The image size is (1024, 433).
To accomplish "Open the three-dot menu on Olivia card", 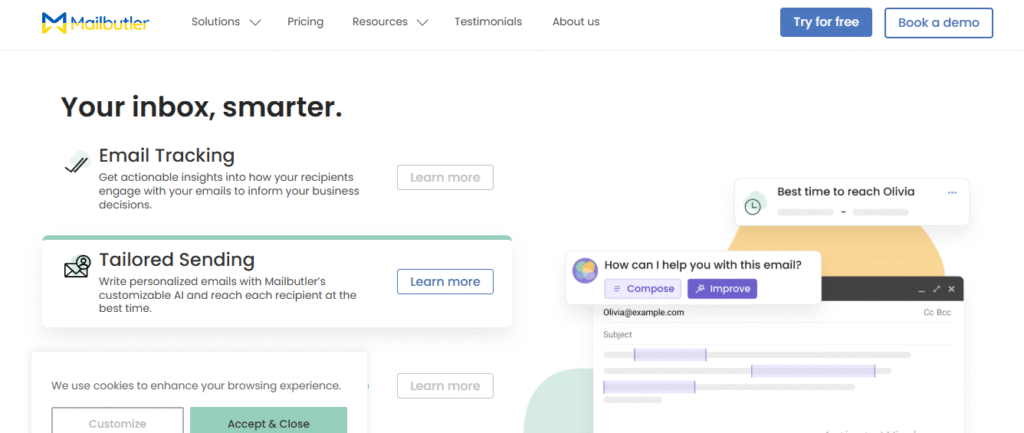I will click(x=952, y=192).
